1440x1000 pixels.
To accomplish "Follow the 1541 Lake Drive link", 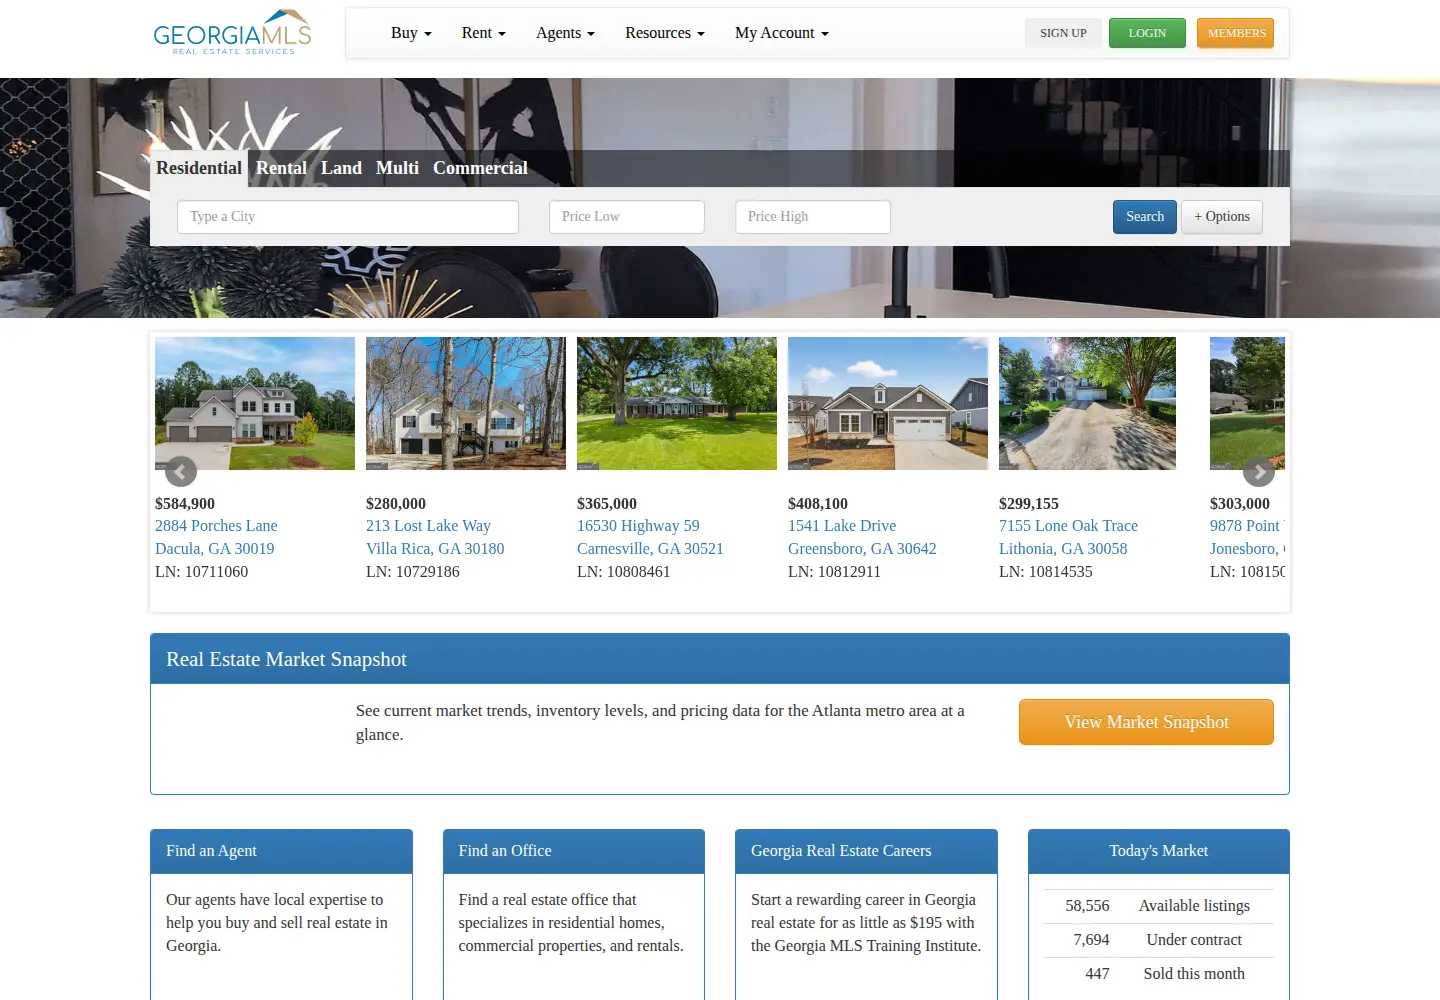I will coord(842,526).
